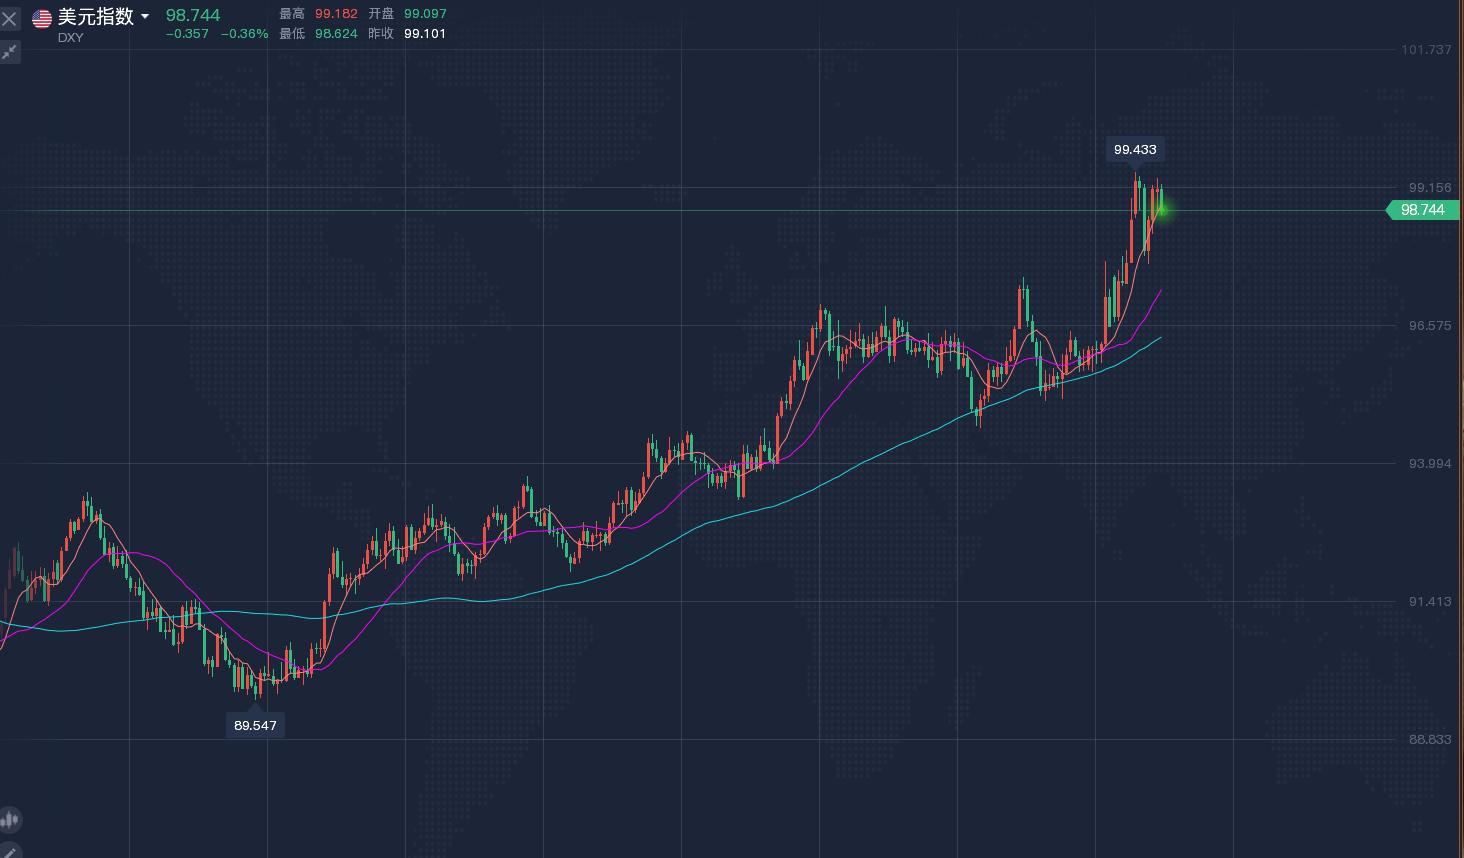Click the glowing green latest price dot

[x=1162, y=210]
